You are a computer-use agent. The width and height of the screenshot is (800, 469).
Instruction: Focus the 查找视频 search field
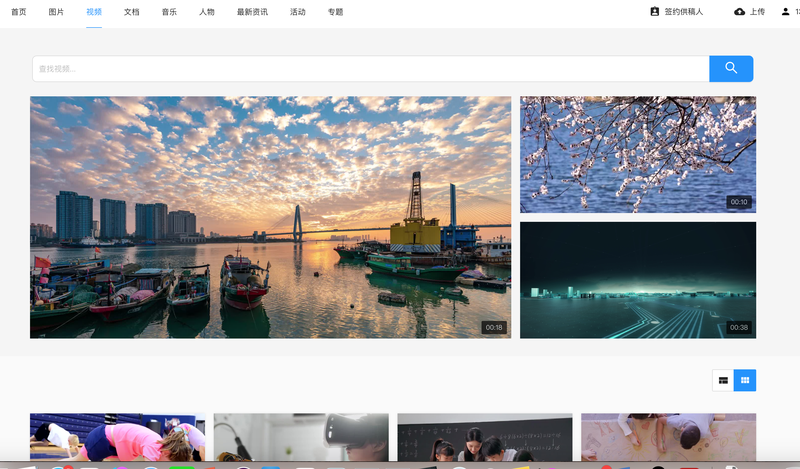pyautogui.click(x=371, y=68)
